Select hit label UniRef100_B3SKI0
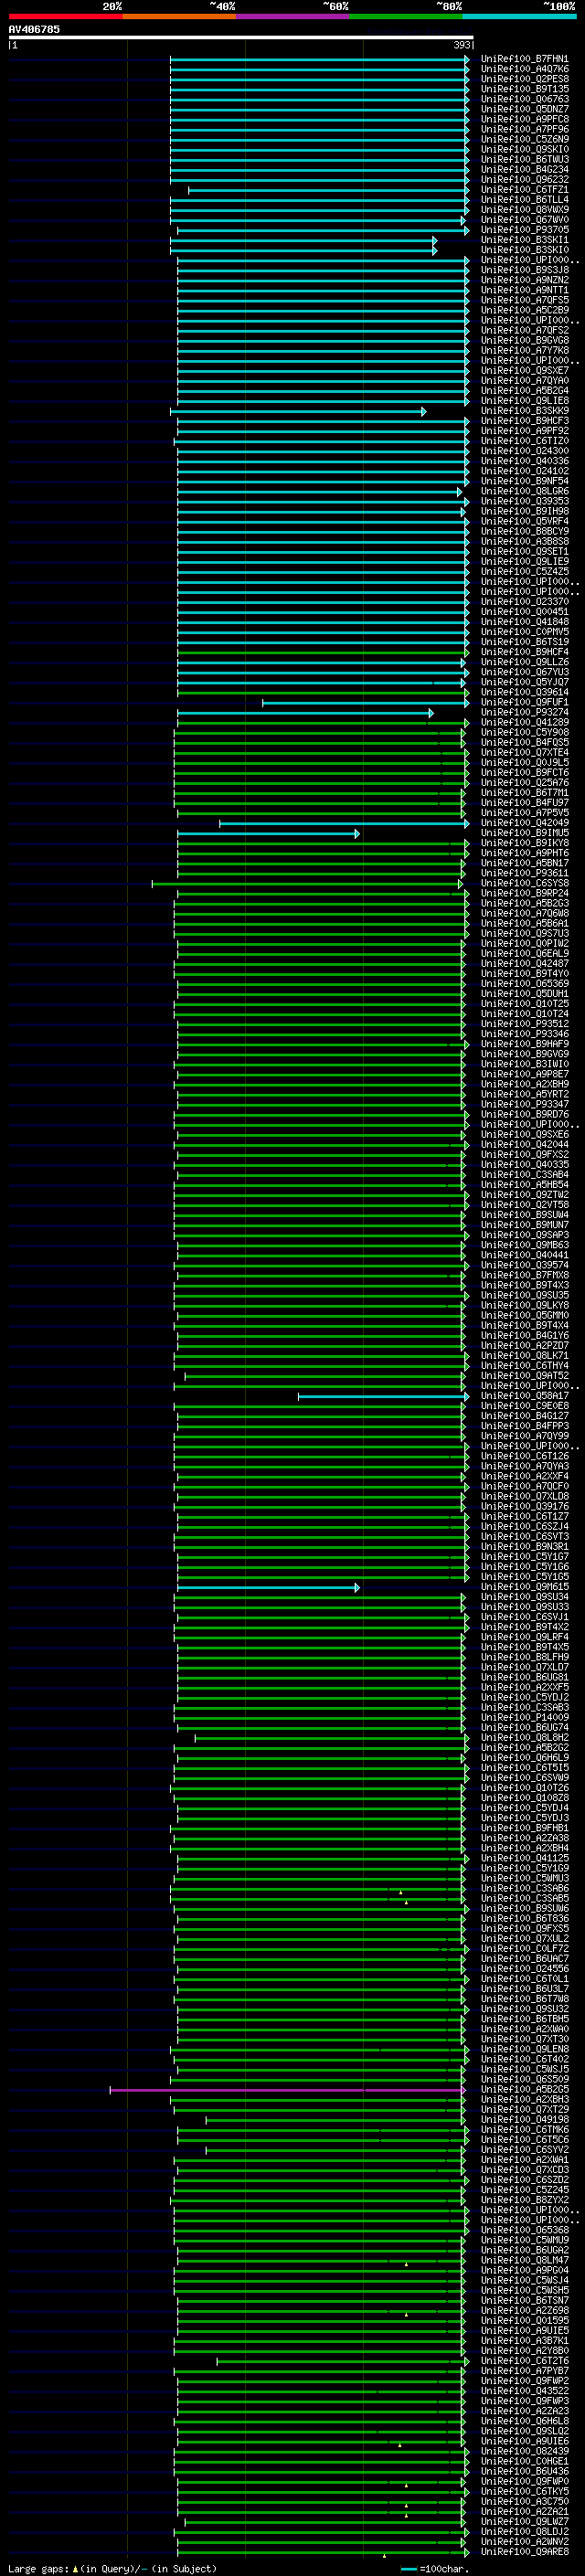 (524, 250)
